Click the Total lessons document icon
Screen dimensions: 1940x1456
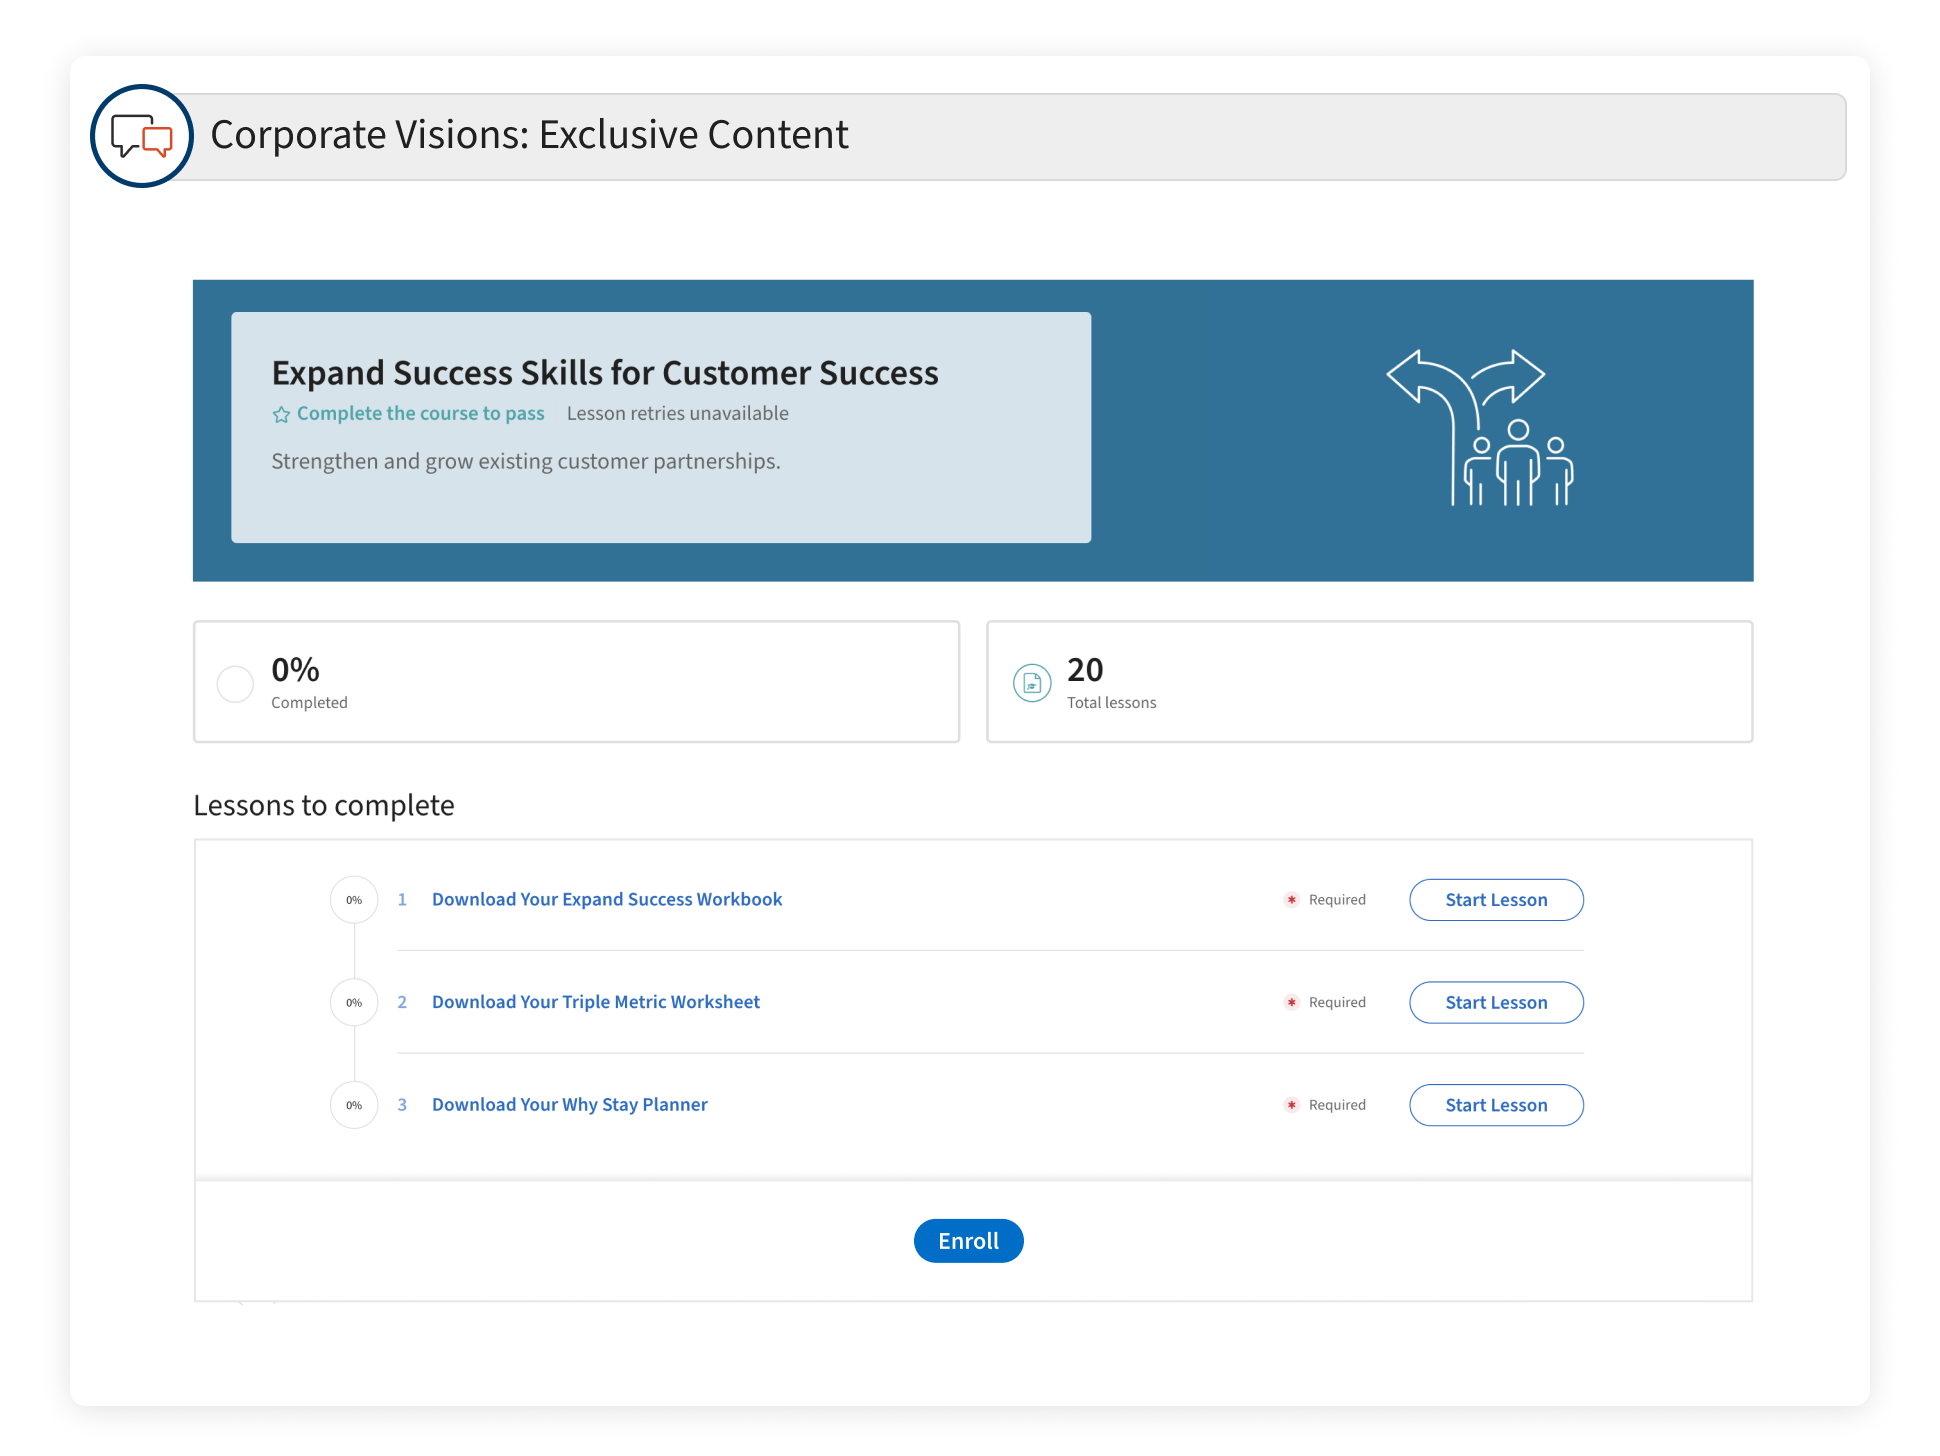(x=1032, y=683)
